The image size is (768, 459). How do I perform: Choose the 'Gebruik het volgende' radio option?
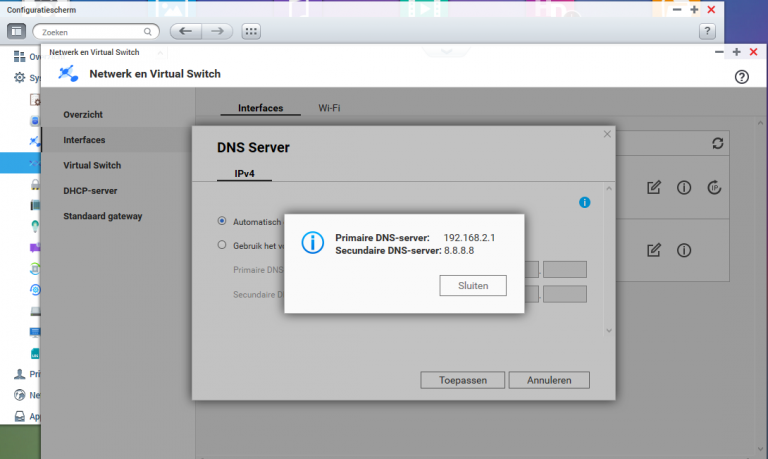tap(222, 245)
